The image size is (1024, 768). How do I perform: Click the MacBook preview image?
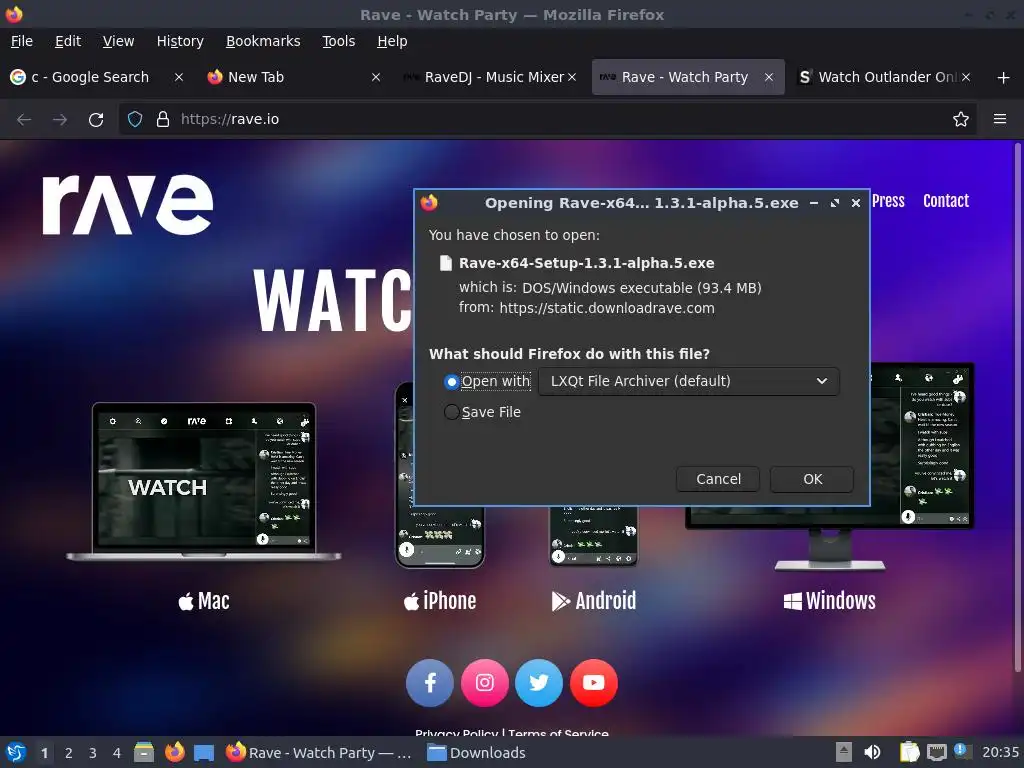coord(203,481)
